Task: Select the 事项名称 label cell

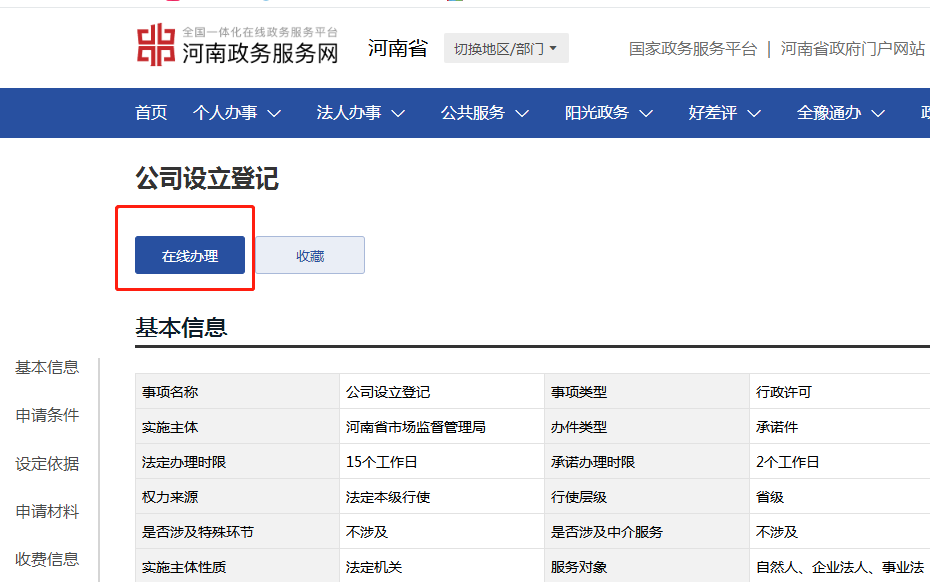Action: tap(237, 392)
